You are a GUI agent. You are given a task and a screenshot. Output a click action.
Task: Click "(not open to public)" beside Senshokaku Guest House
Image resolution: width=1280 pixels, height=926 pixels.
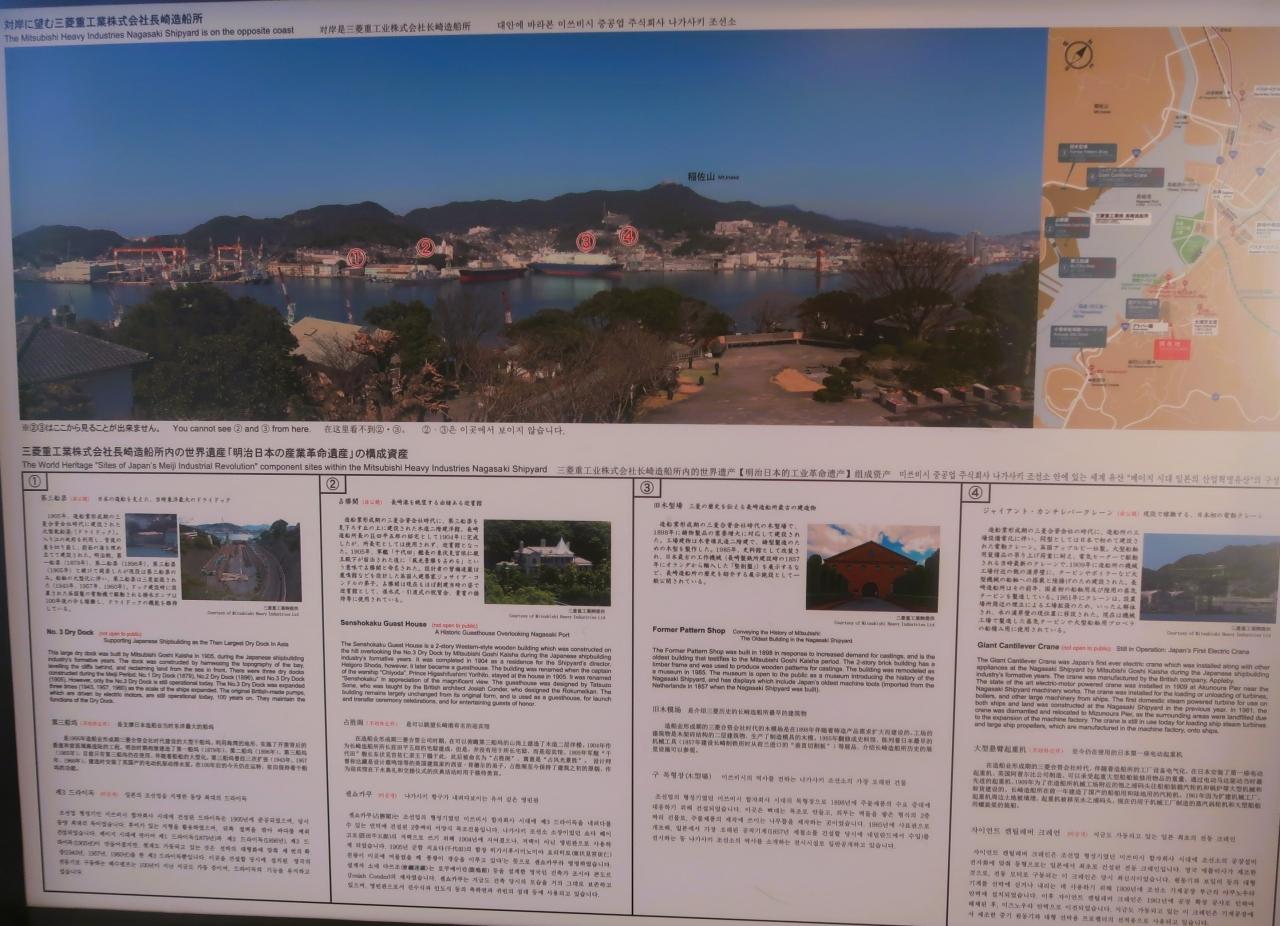pyautogui.click(x=454, y=624)
